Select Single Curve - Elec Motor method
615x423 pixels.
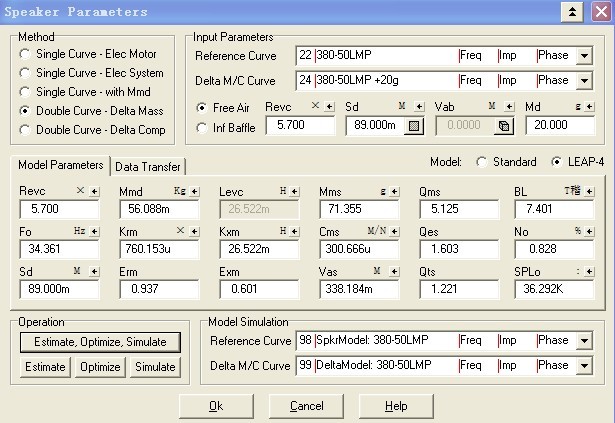pos(24,54)
